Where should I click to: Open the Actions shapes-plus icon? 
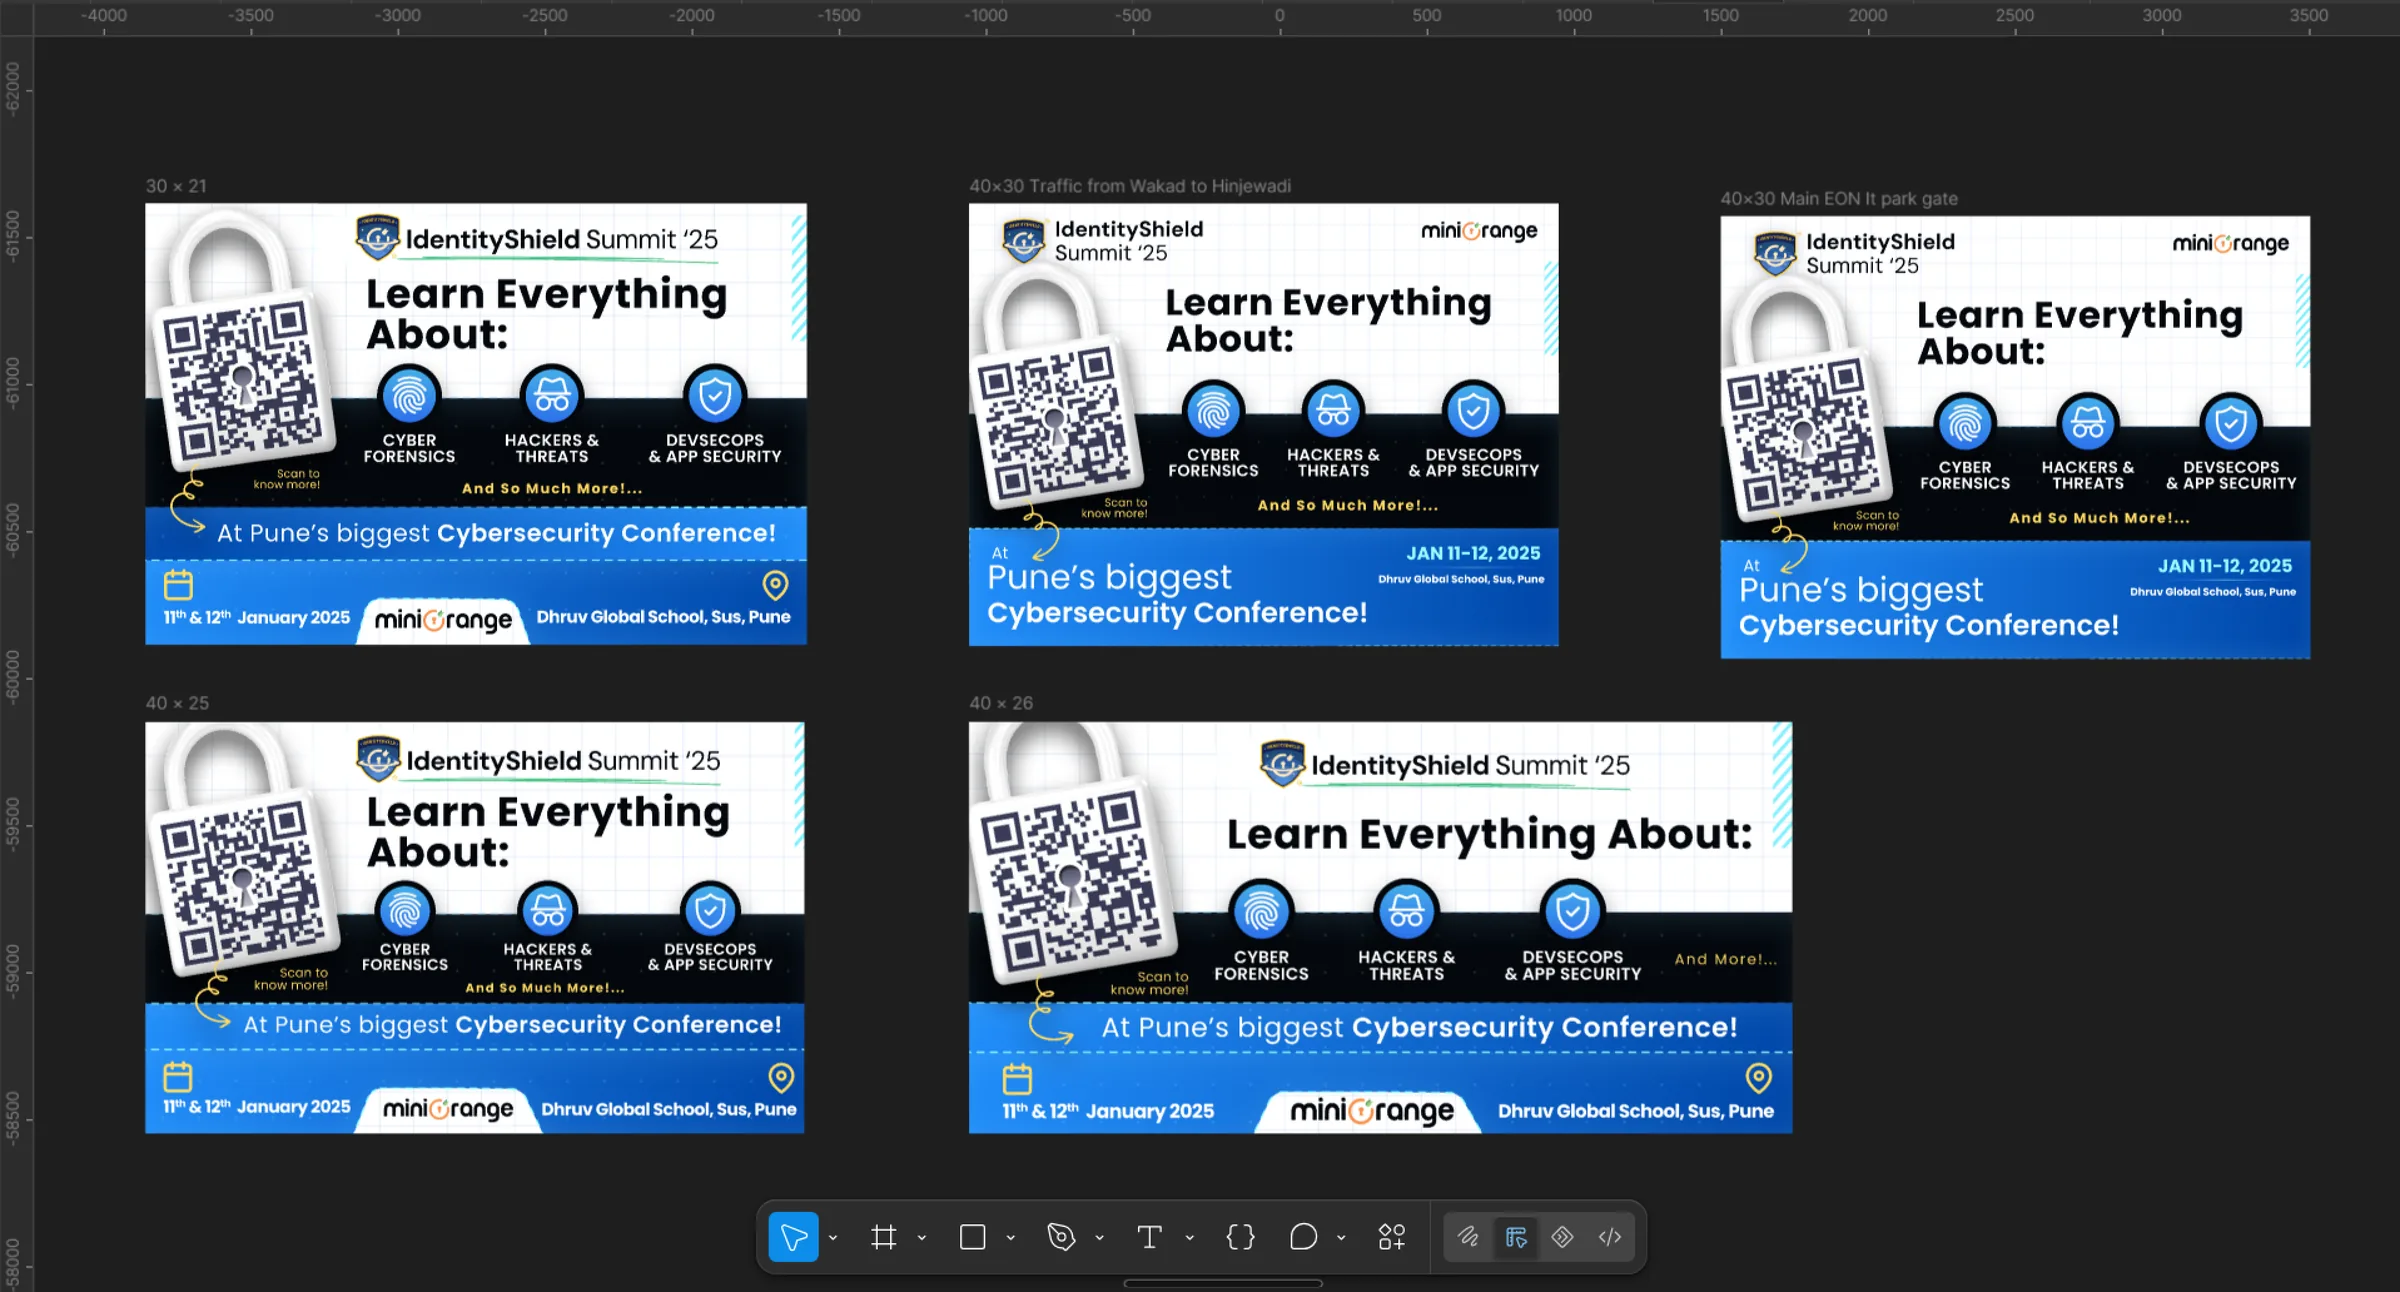click(x=1392, y=1237)
